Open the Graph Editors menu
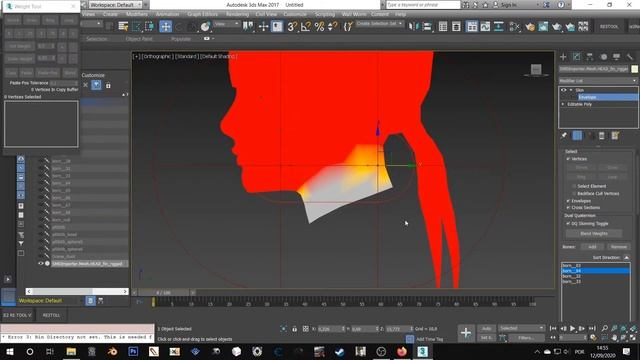 click(202, 14)
